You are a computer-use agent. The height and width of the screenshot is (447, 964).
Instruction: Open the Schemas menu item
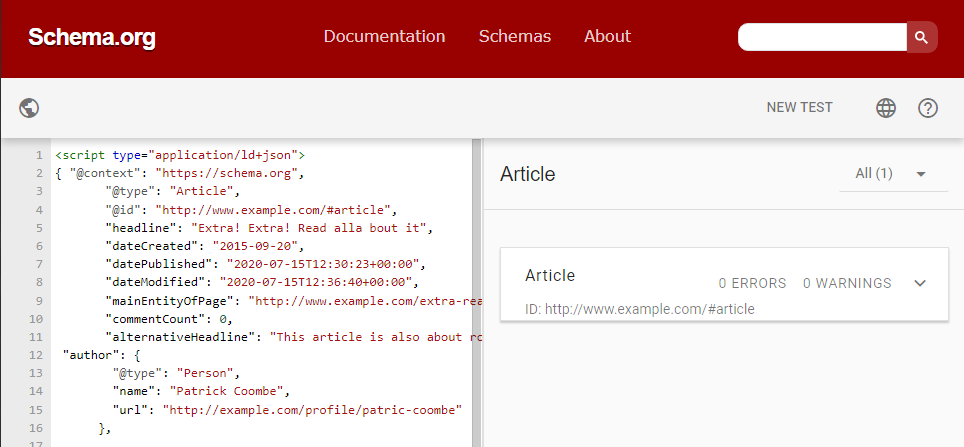(515, 36)
